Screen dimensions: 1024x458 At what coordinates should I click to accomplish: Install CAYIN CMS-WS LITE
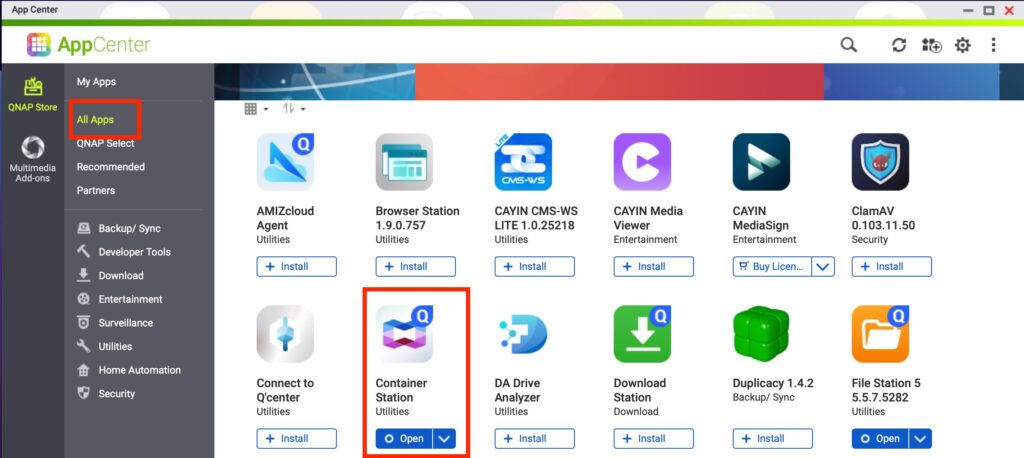pos(535,267)
